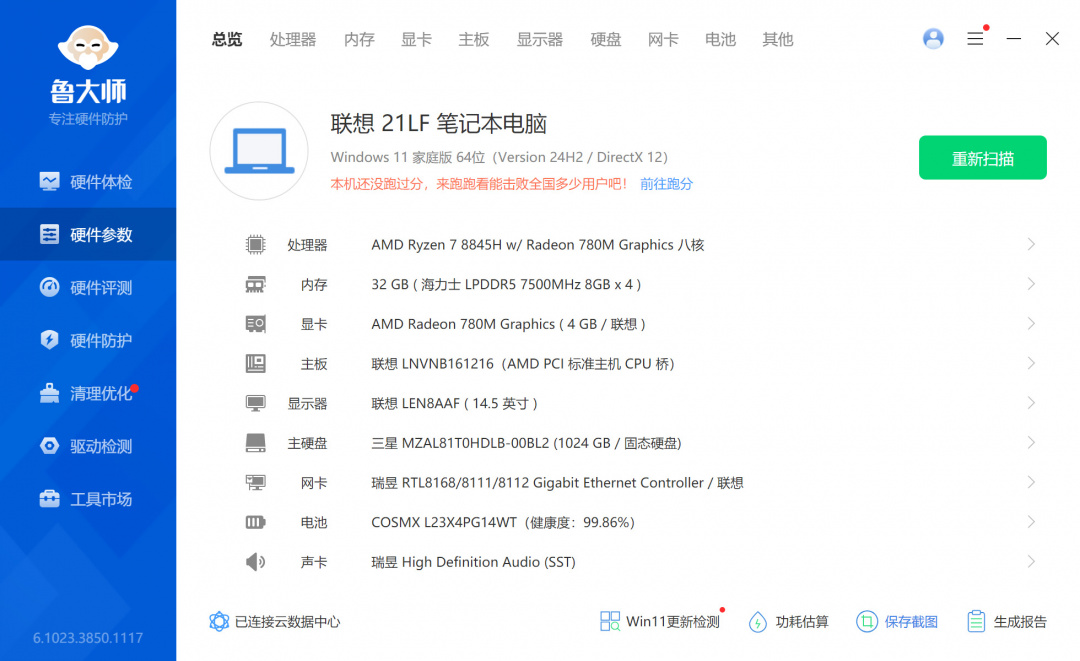
Task: Expand the 电池 COSMX row arrow
Action: click(1031, 522)
